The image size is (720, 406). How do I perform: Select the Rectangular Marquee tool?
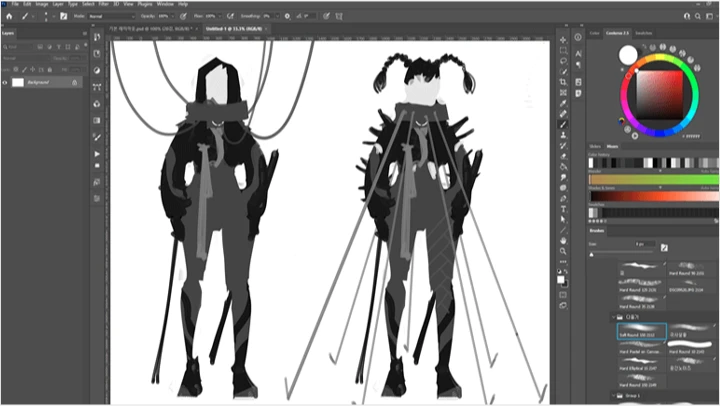pos(563,51)
